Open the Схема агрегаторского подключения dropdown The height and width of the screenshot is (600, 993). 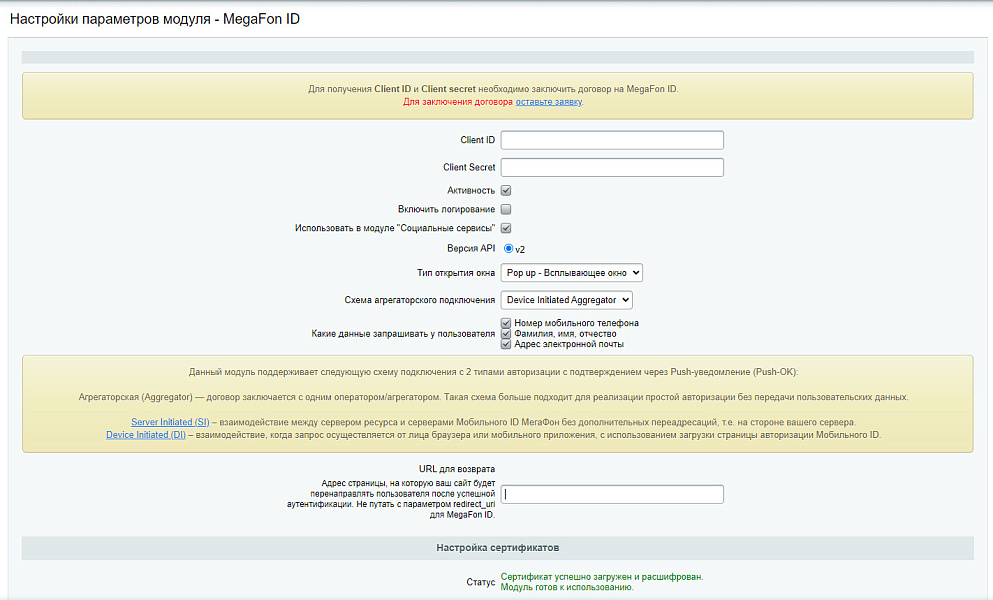tap(567, 299)
